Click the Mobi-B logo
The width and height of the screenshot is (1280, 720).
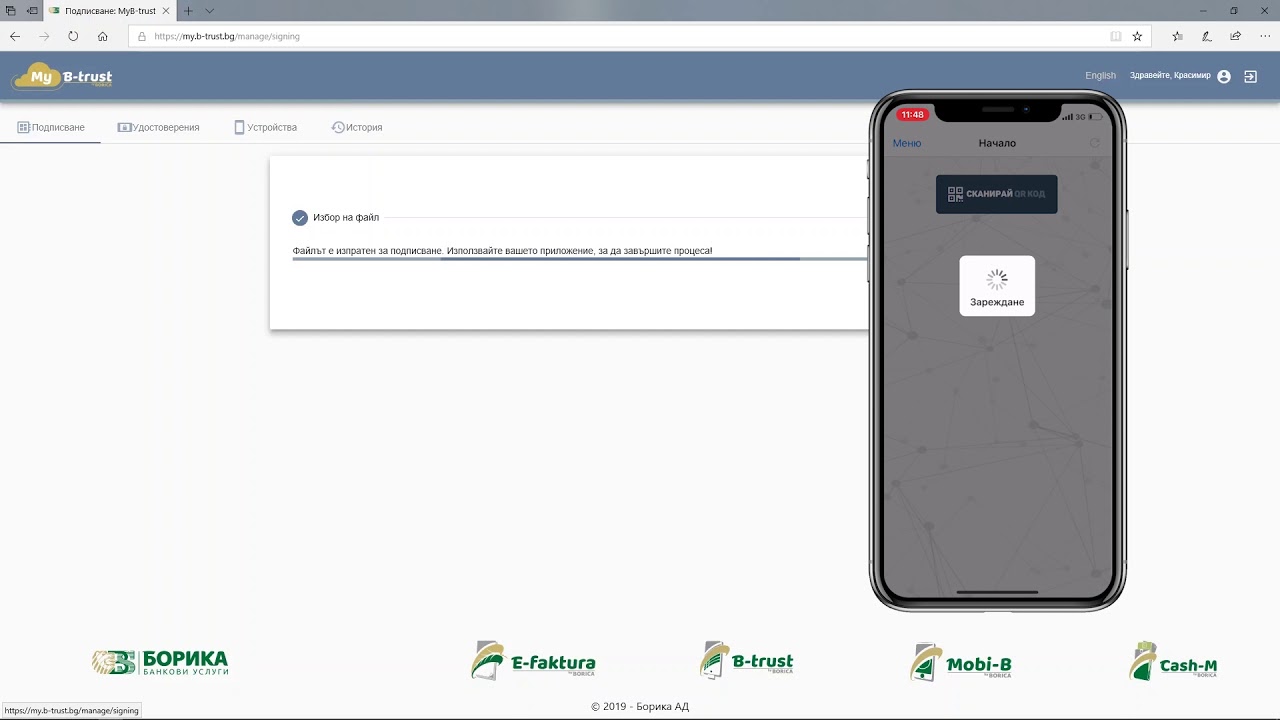tap(961, 662)
